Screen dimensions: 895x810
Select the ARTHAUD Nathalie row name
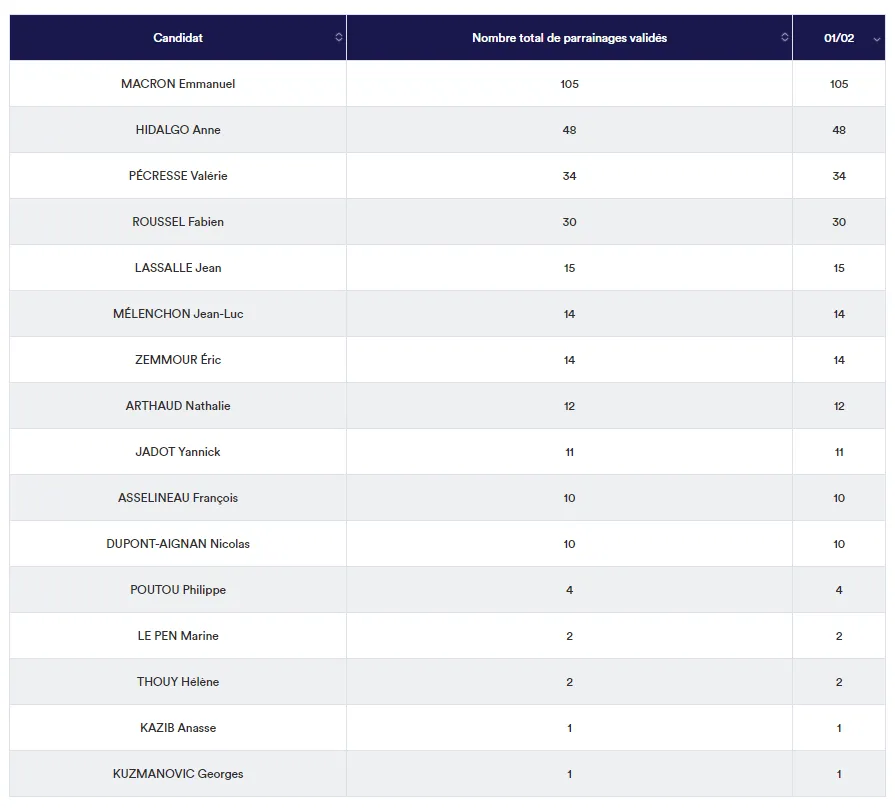click(178, 406)
